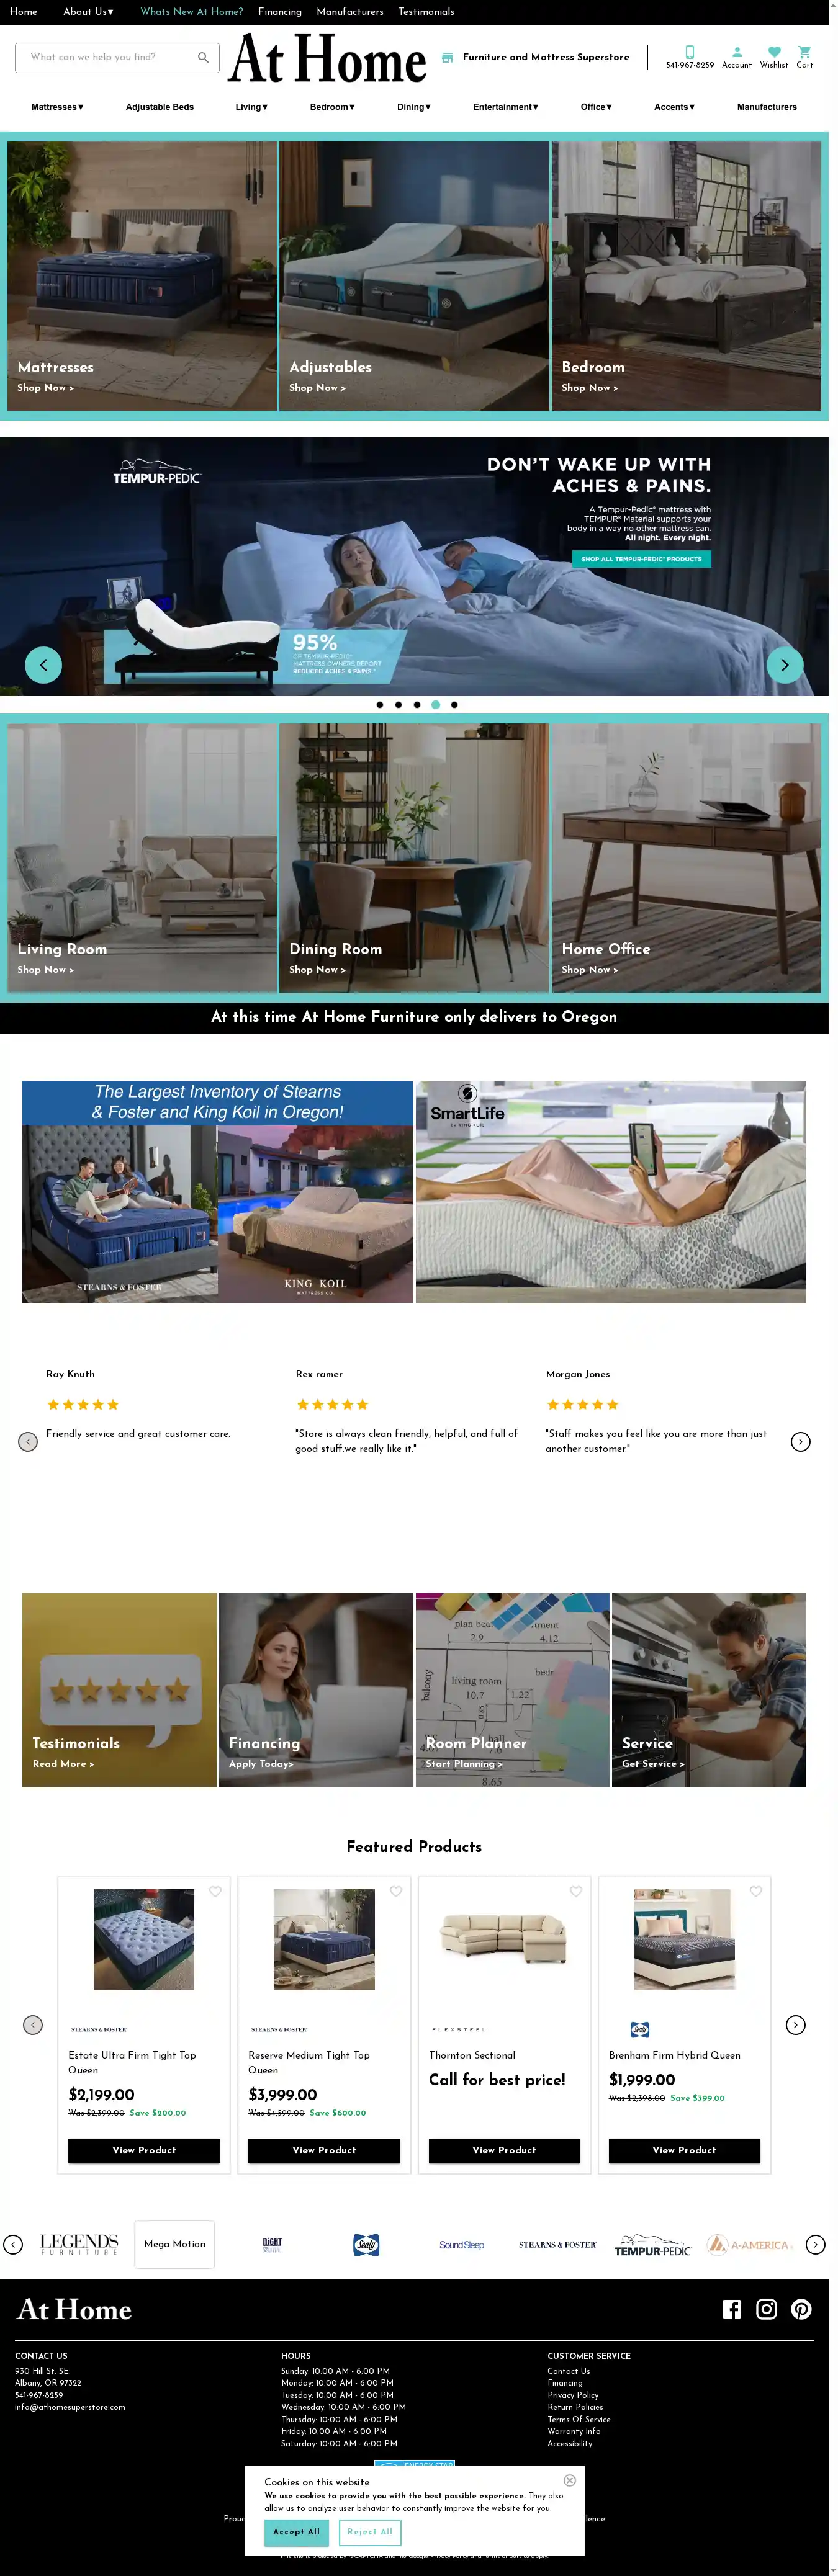
Task: Expand the Bedroom dropdown menu
Action: (332, 107)
